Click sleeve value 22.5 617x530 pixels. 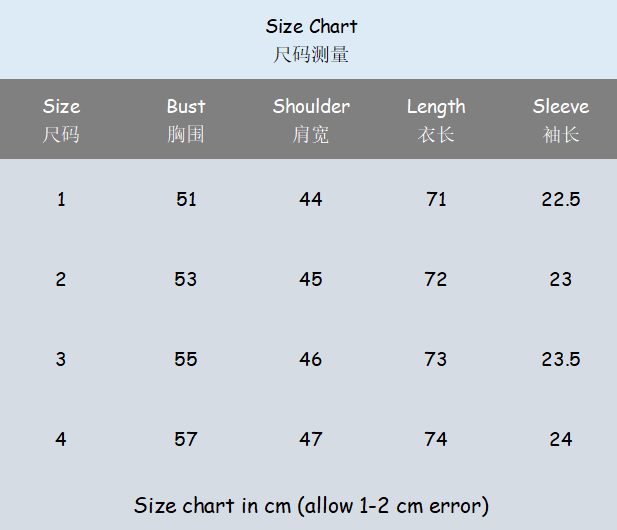[561, 199]
